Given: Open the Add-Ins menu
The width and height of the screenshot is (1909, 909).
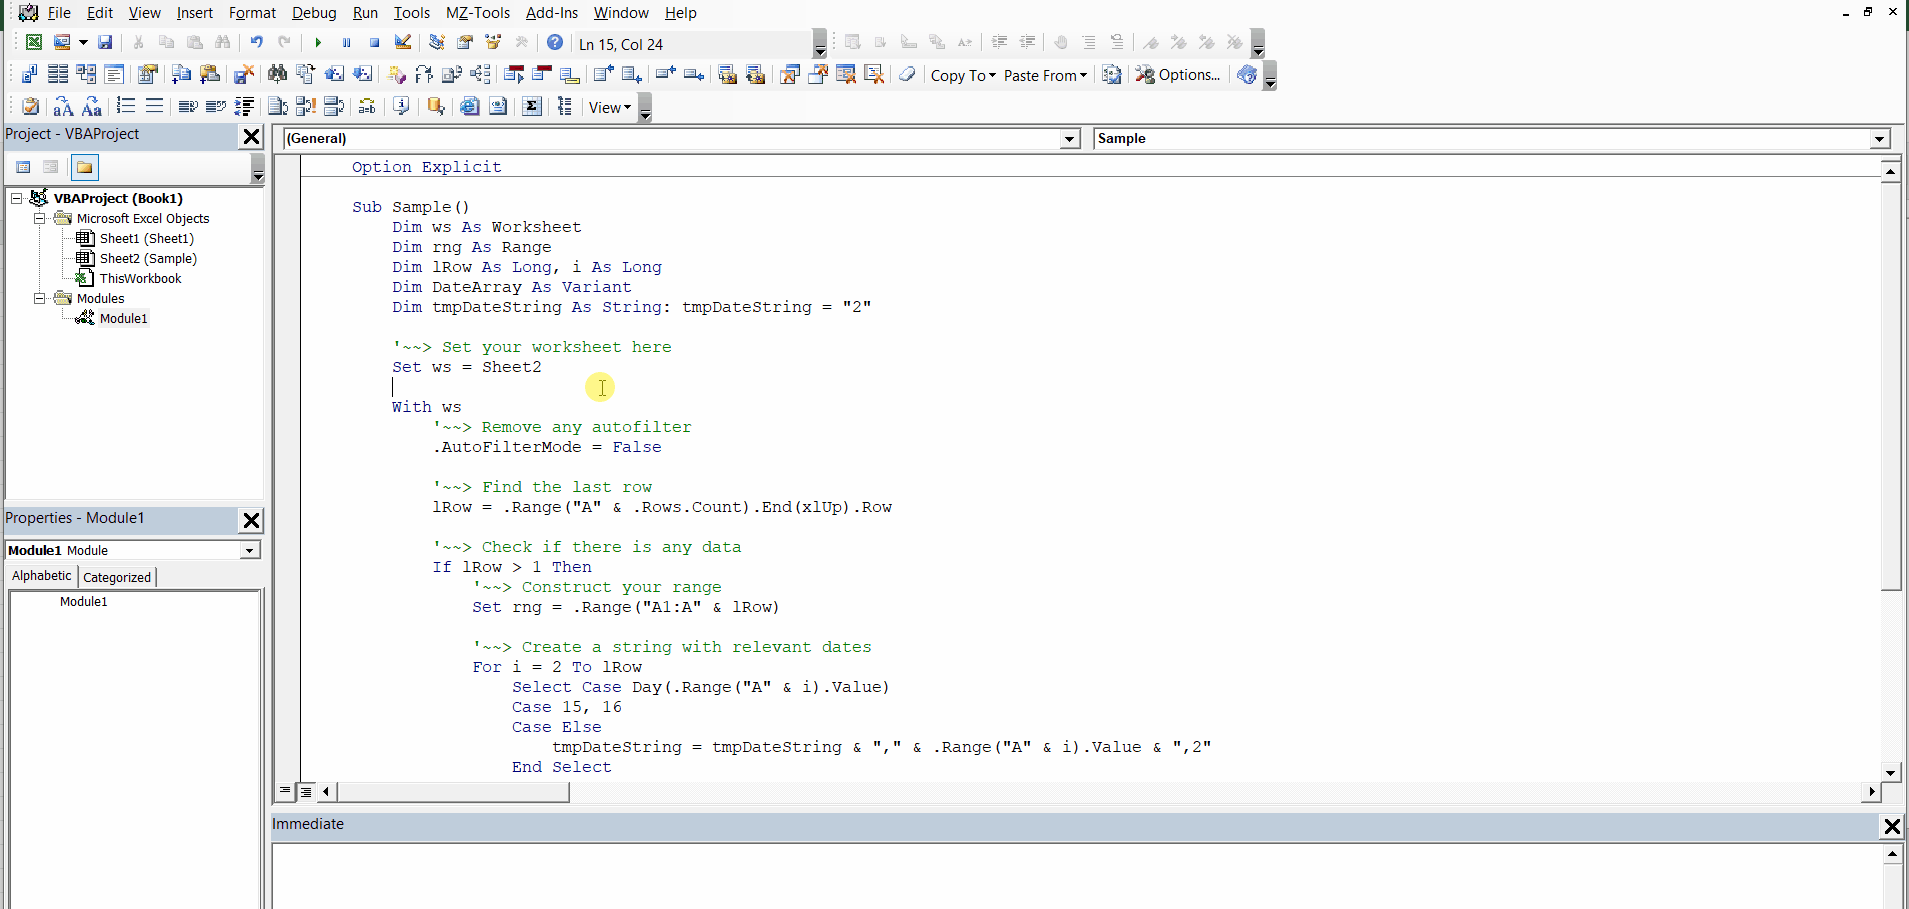Looking at the screenshot, I should (x=552, y=13).
